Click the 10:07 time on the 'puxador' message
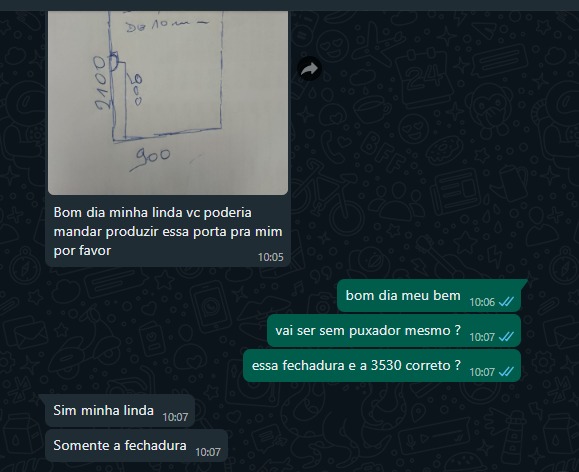Image resolution: width=579 pixels, height=472 pixels. [482, 337]
